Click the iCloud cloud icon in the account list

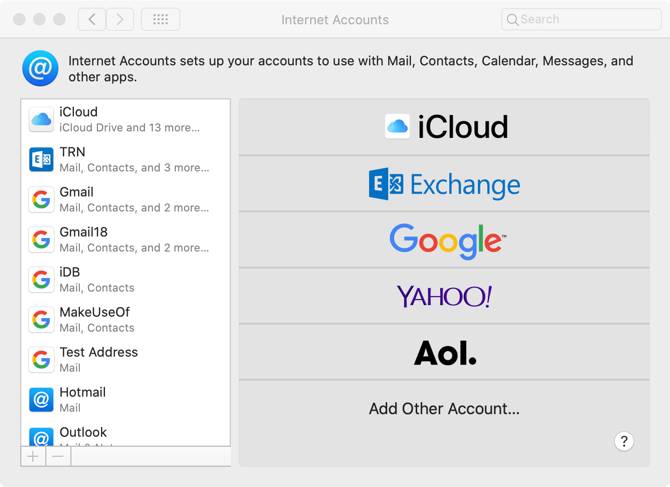click(x=41, y=120)
